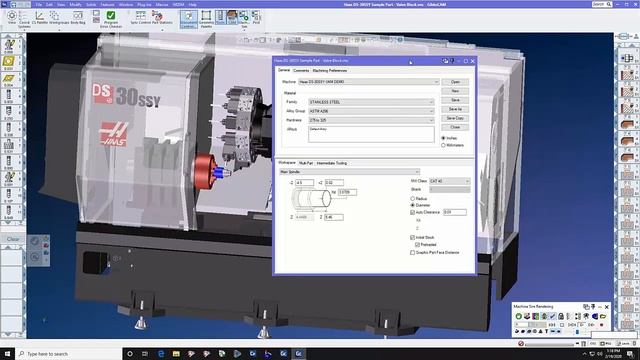Select the Diameter radio button

coord(413,205)
